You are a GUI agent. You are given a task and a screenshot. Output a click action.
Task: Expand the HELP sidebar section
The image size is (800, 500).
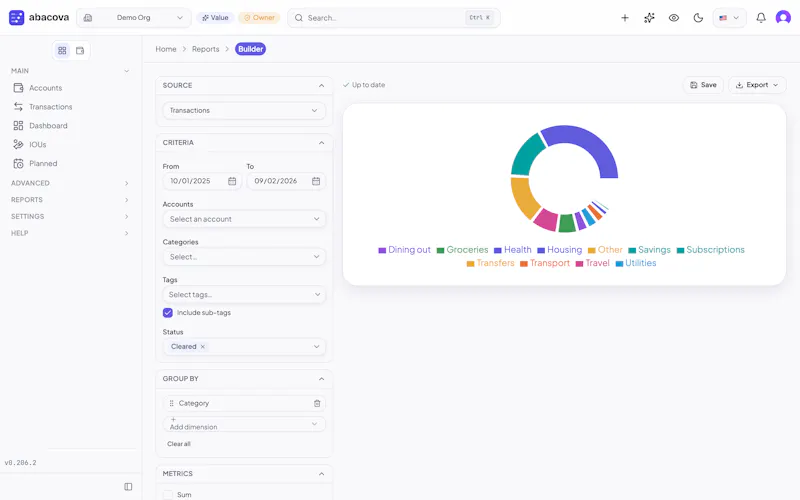70,233
